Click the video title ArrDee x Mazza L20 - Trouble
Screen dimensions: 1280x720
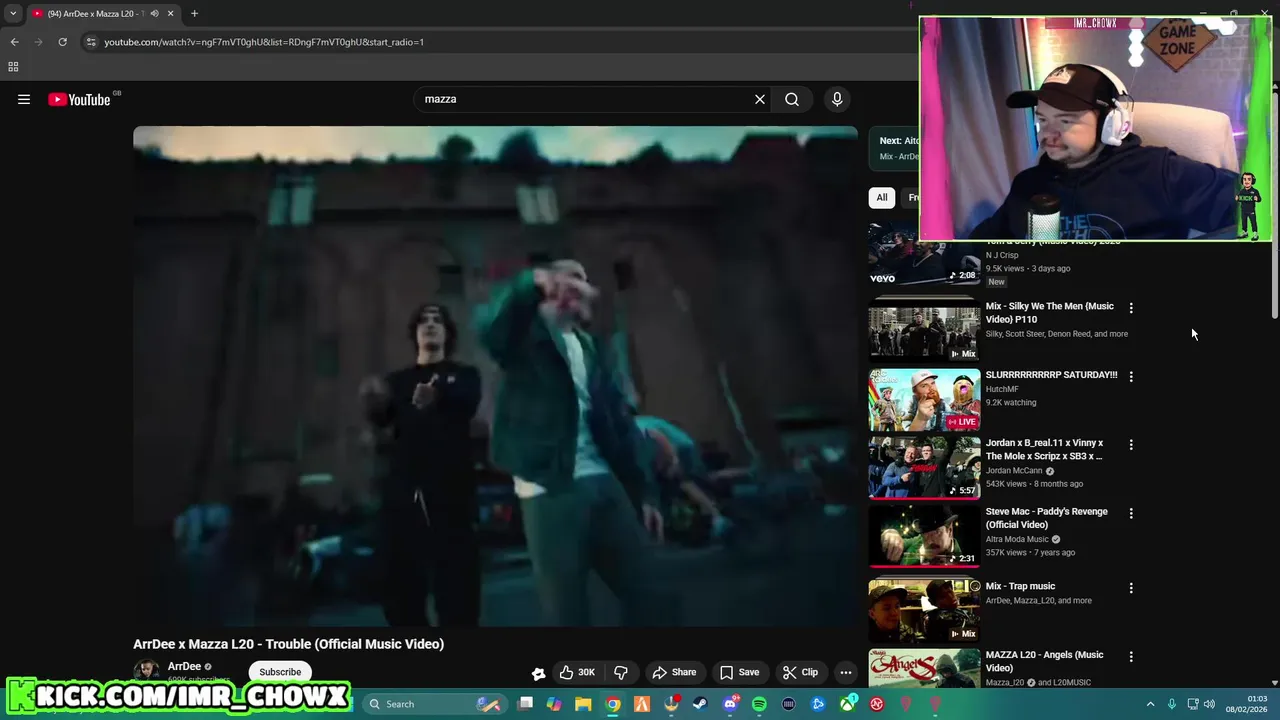tap(288, 644)
